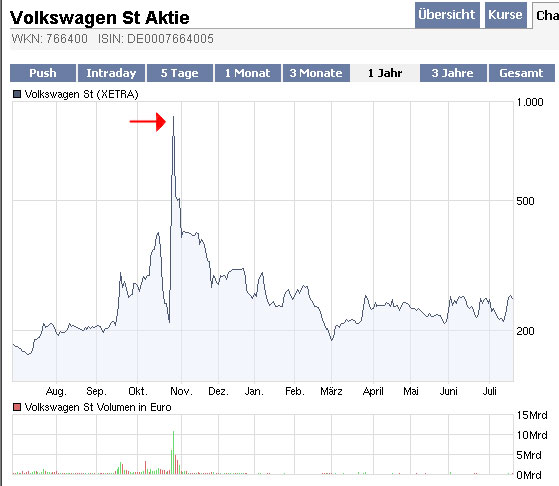
Task: Click the Okt. axis label
Action: [x=138, y=392]
